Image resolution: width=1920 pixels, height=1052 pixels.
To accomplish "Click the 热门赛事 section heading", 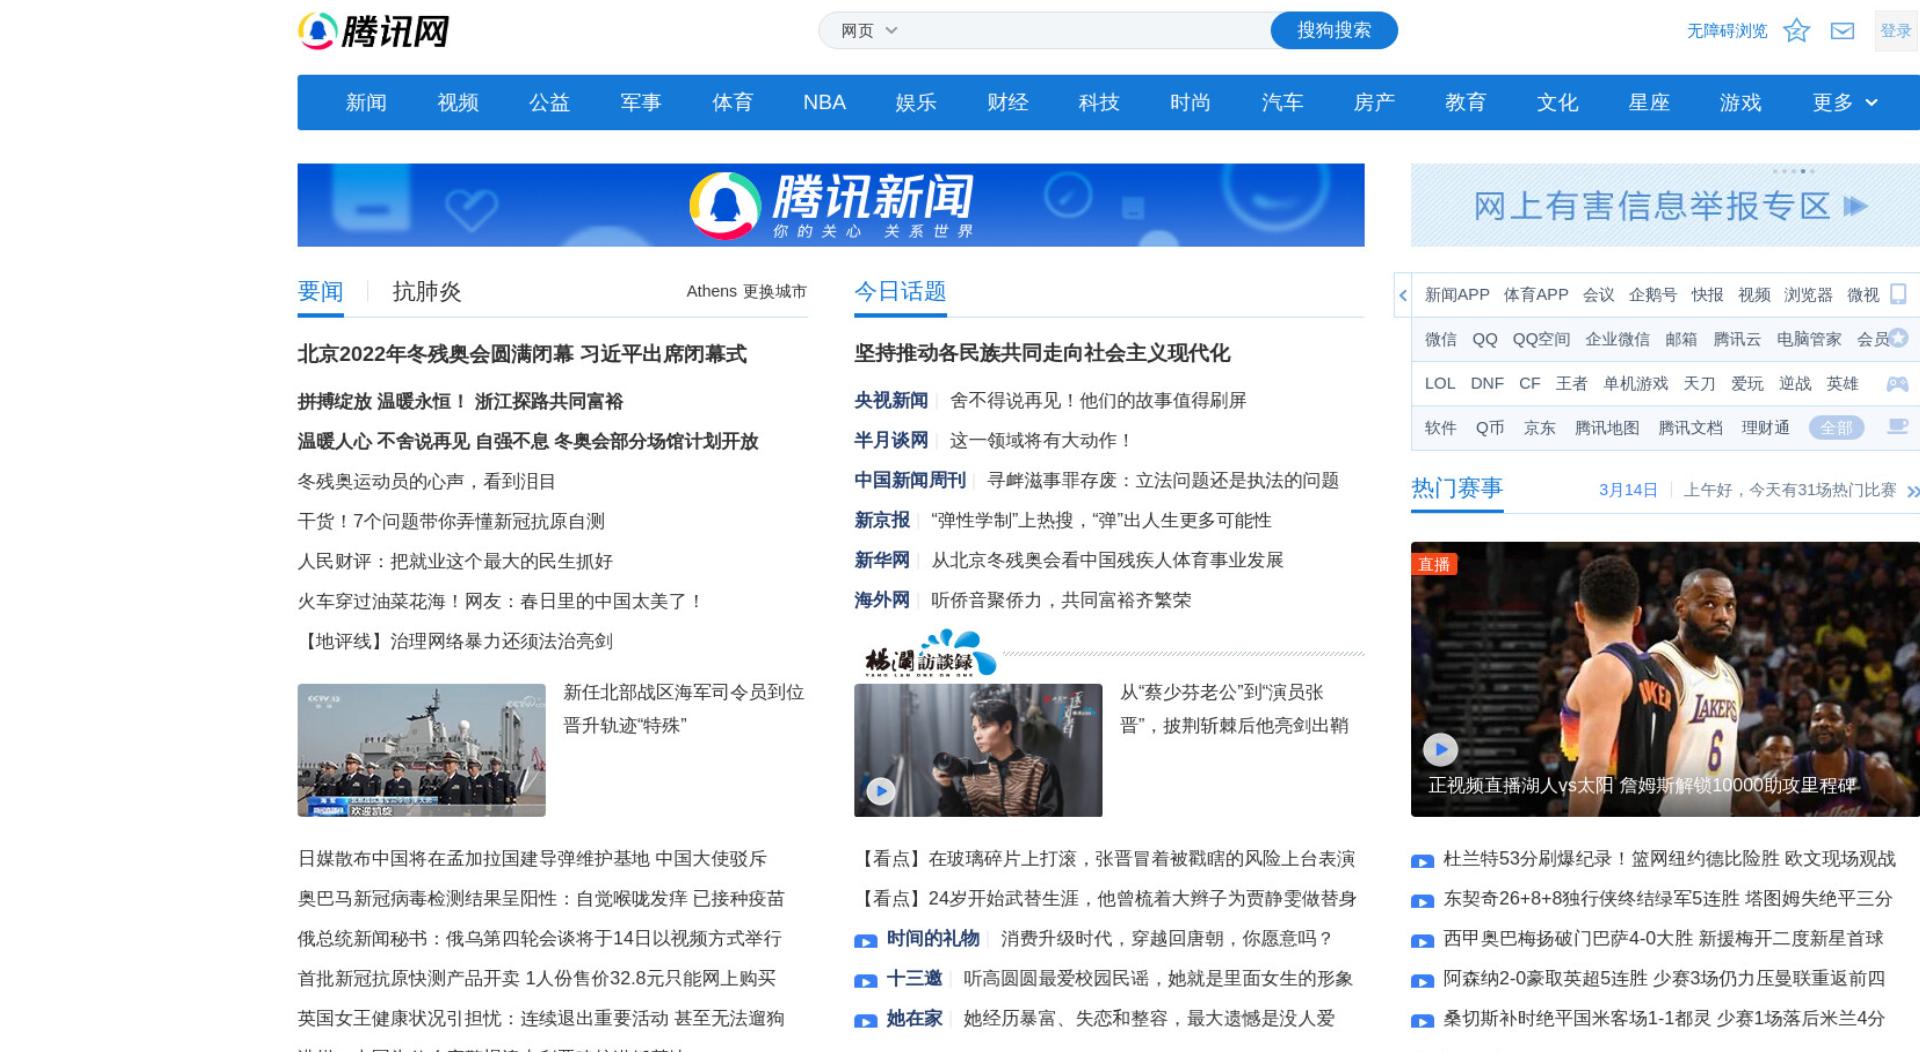I will pyautogui.click(x=1457, y=488).
